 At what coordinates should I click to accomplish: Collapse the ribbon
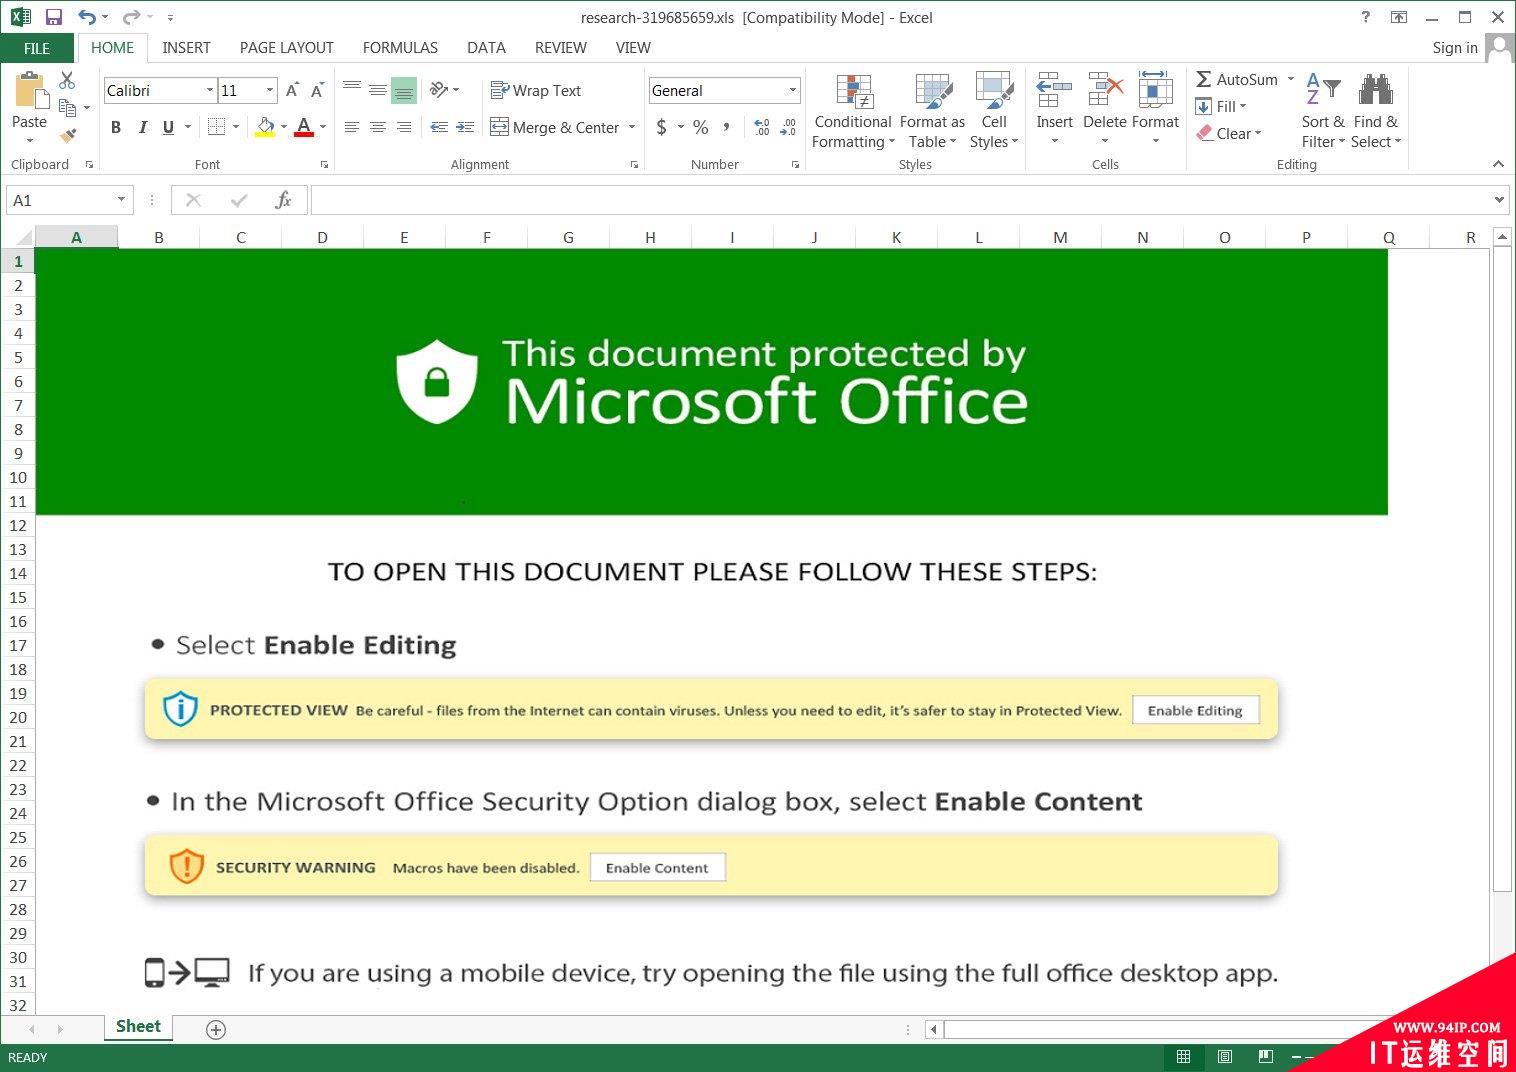[1498, 164]
